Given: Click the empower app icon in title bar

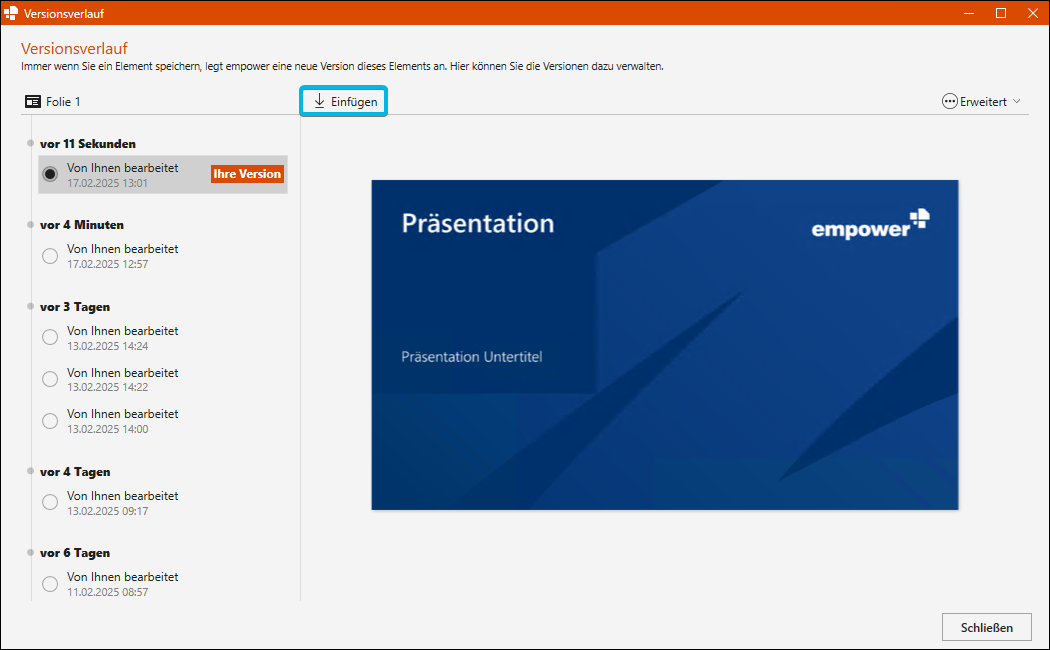Looking at the screenshot, I should (11, 13).
